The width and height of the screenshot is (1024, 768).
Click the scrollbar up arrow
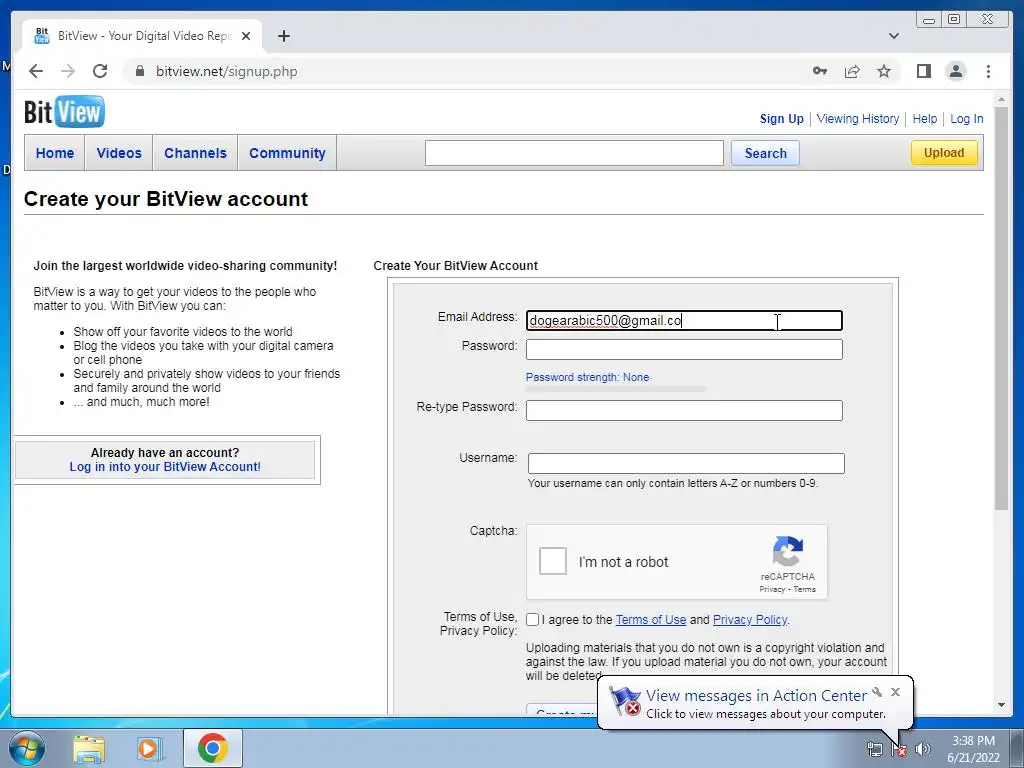(1001, 100)
